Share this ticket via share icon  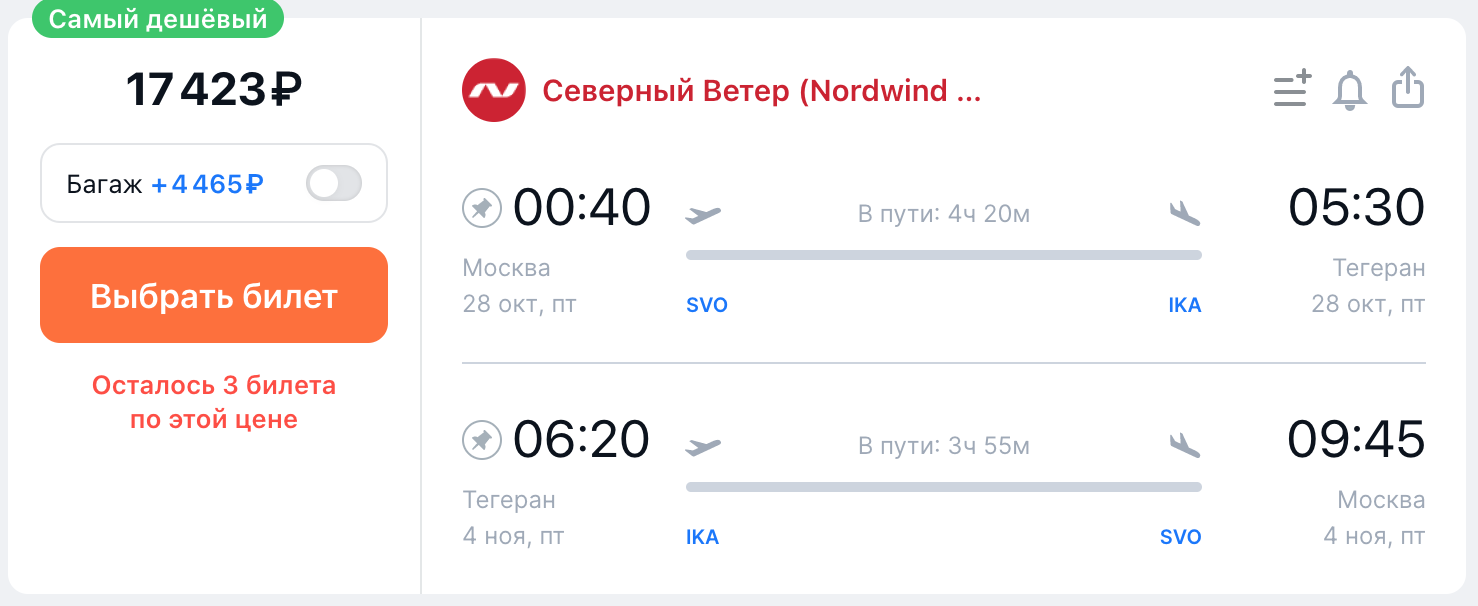[x=1408, y=88]
